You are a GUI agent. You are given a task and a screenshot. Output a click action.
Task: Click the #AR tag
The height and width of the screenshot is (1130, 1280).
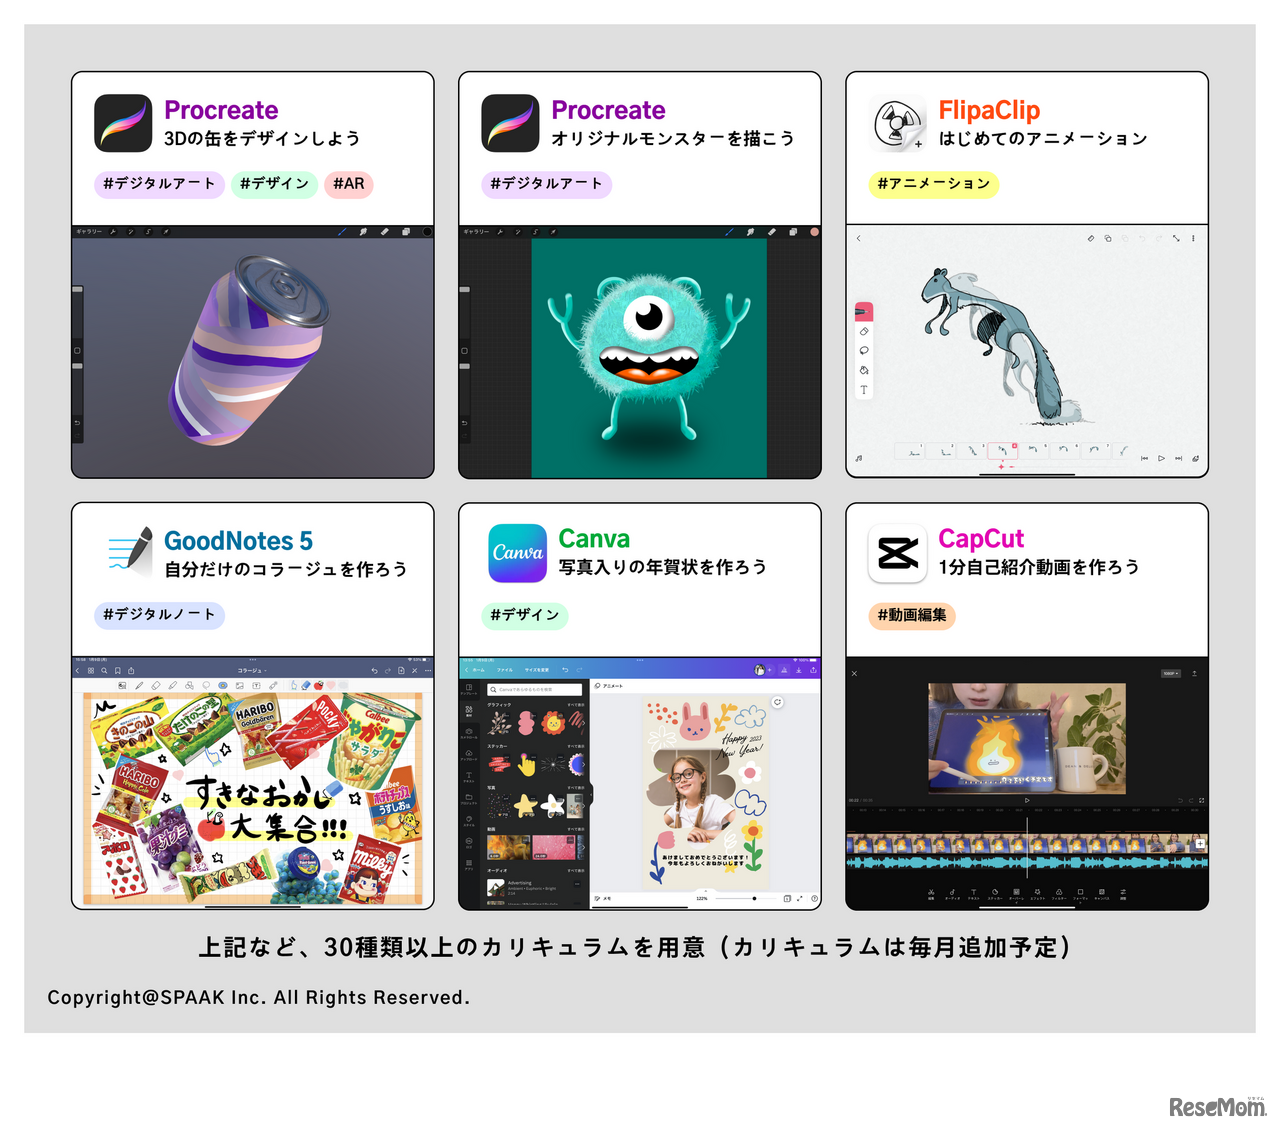(349, 184)
